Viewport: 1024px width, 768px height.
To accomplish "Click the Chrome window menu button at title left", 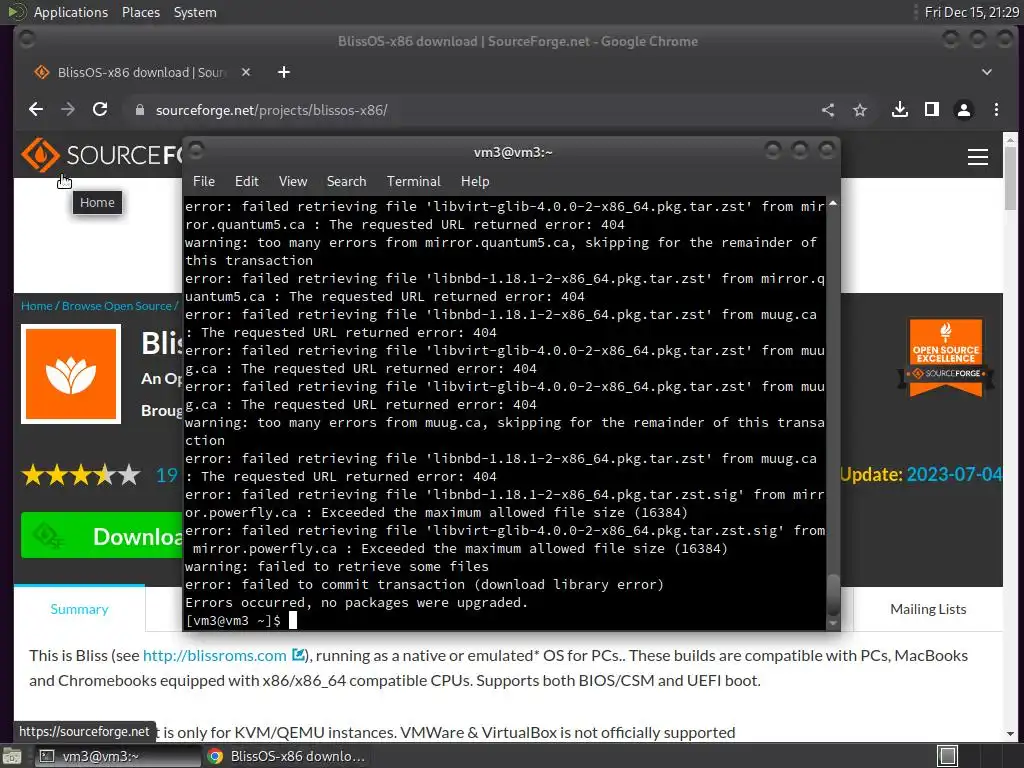I will tap(27, 40).
